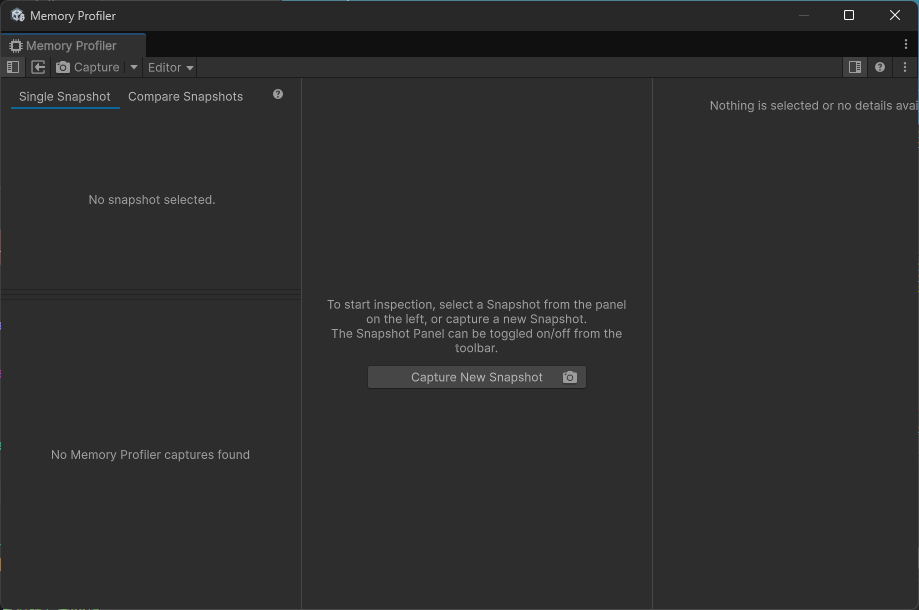
Task: Click the help question mark in the toolbar
Action: click(879, 67)
